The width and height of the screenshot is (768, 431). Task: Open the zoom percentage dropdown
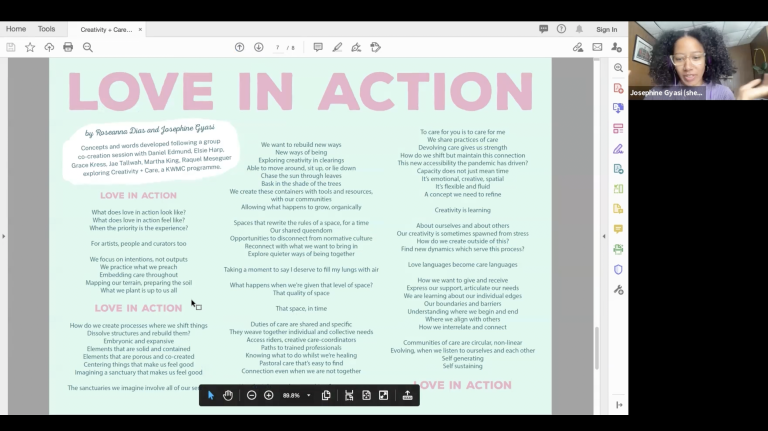coord(308,395)
